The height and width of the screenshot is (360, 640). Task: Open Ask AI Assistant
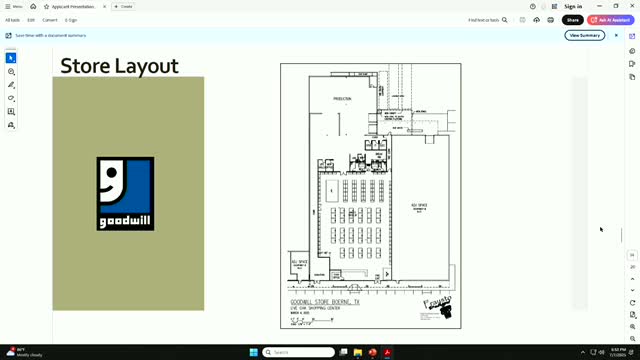611,20
